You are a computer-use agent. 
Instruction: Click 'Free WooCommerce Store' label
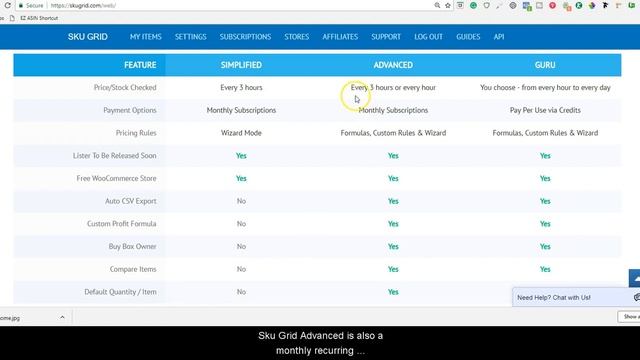(x=116, y=178)
